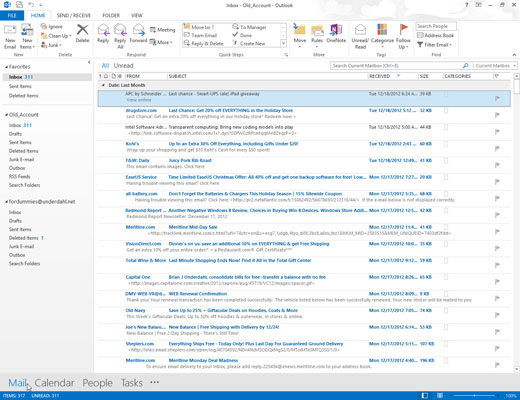Collapse the Date: Last Month group
Viewport: 520px width, 400px height.
click(103, 85)
